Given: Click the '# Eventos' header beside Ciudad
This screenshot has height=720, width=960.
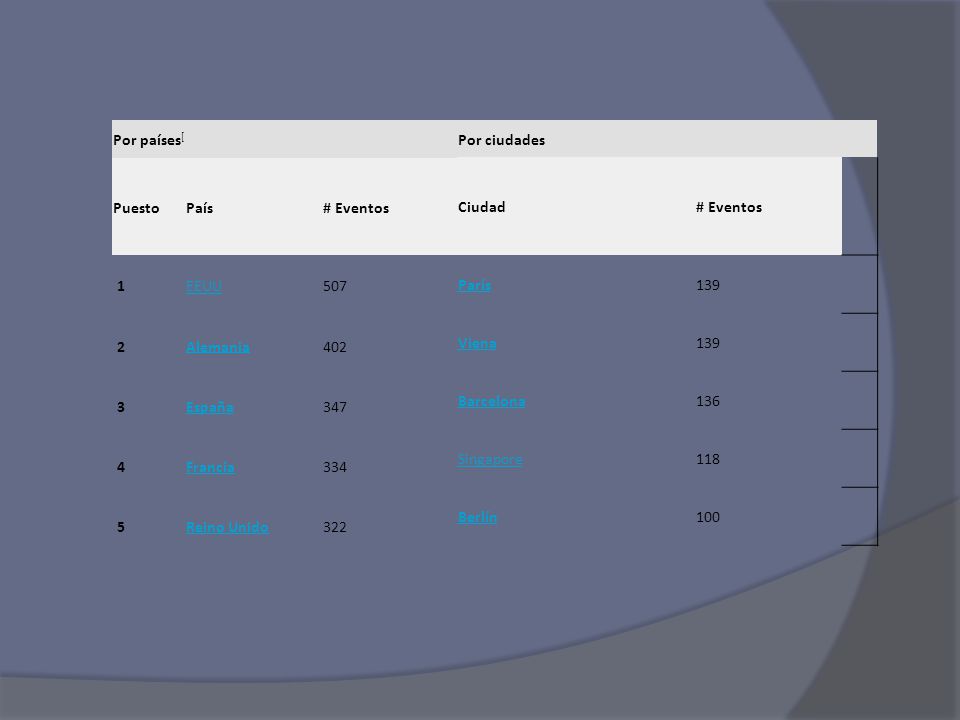Looking at the screenshot, I should click(x=729, y=207).
